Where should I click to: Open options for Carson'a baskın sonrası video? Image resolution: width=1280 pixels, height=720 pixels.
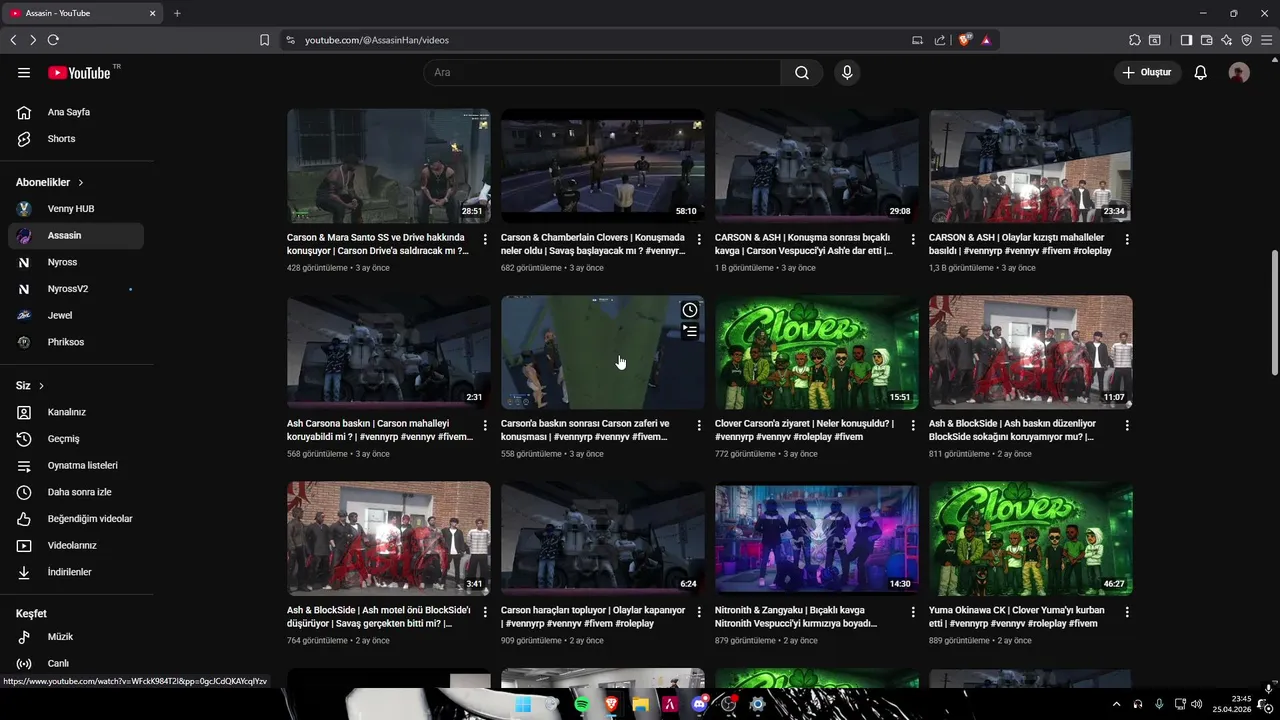(699, 426)
